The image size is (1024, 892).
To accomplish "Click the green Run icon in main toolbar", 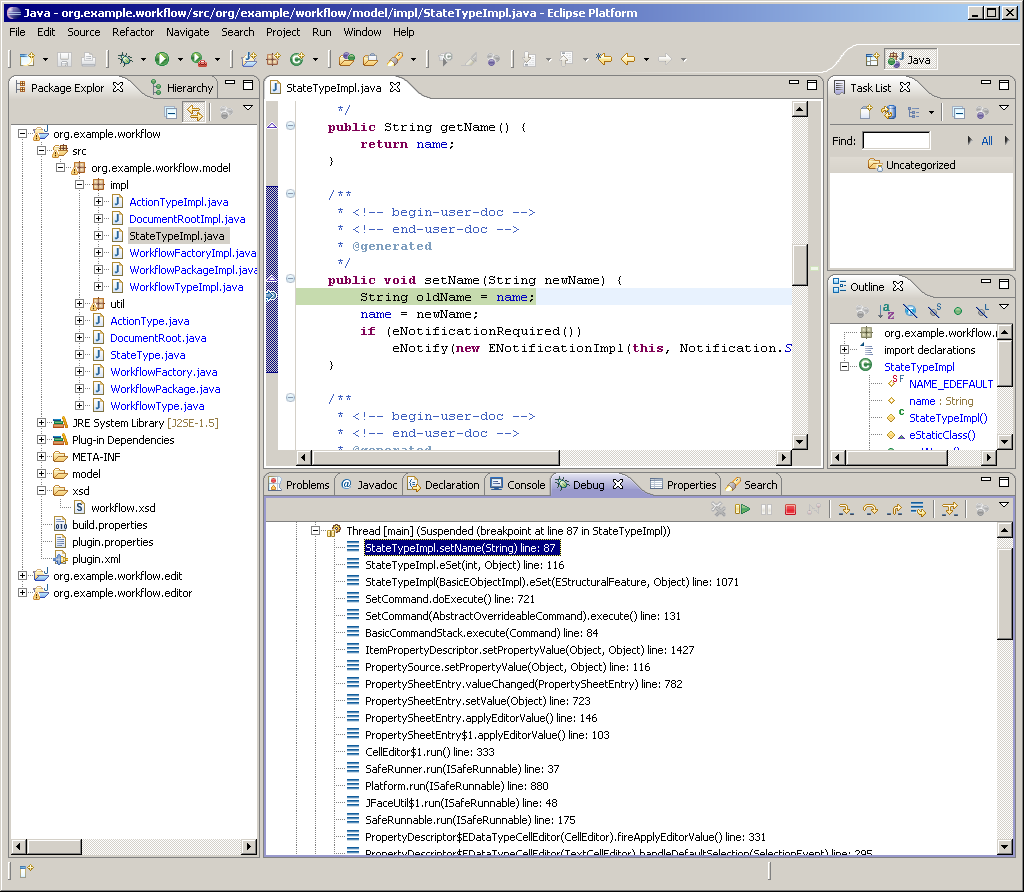I will [161, 59].
